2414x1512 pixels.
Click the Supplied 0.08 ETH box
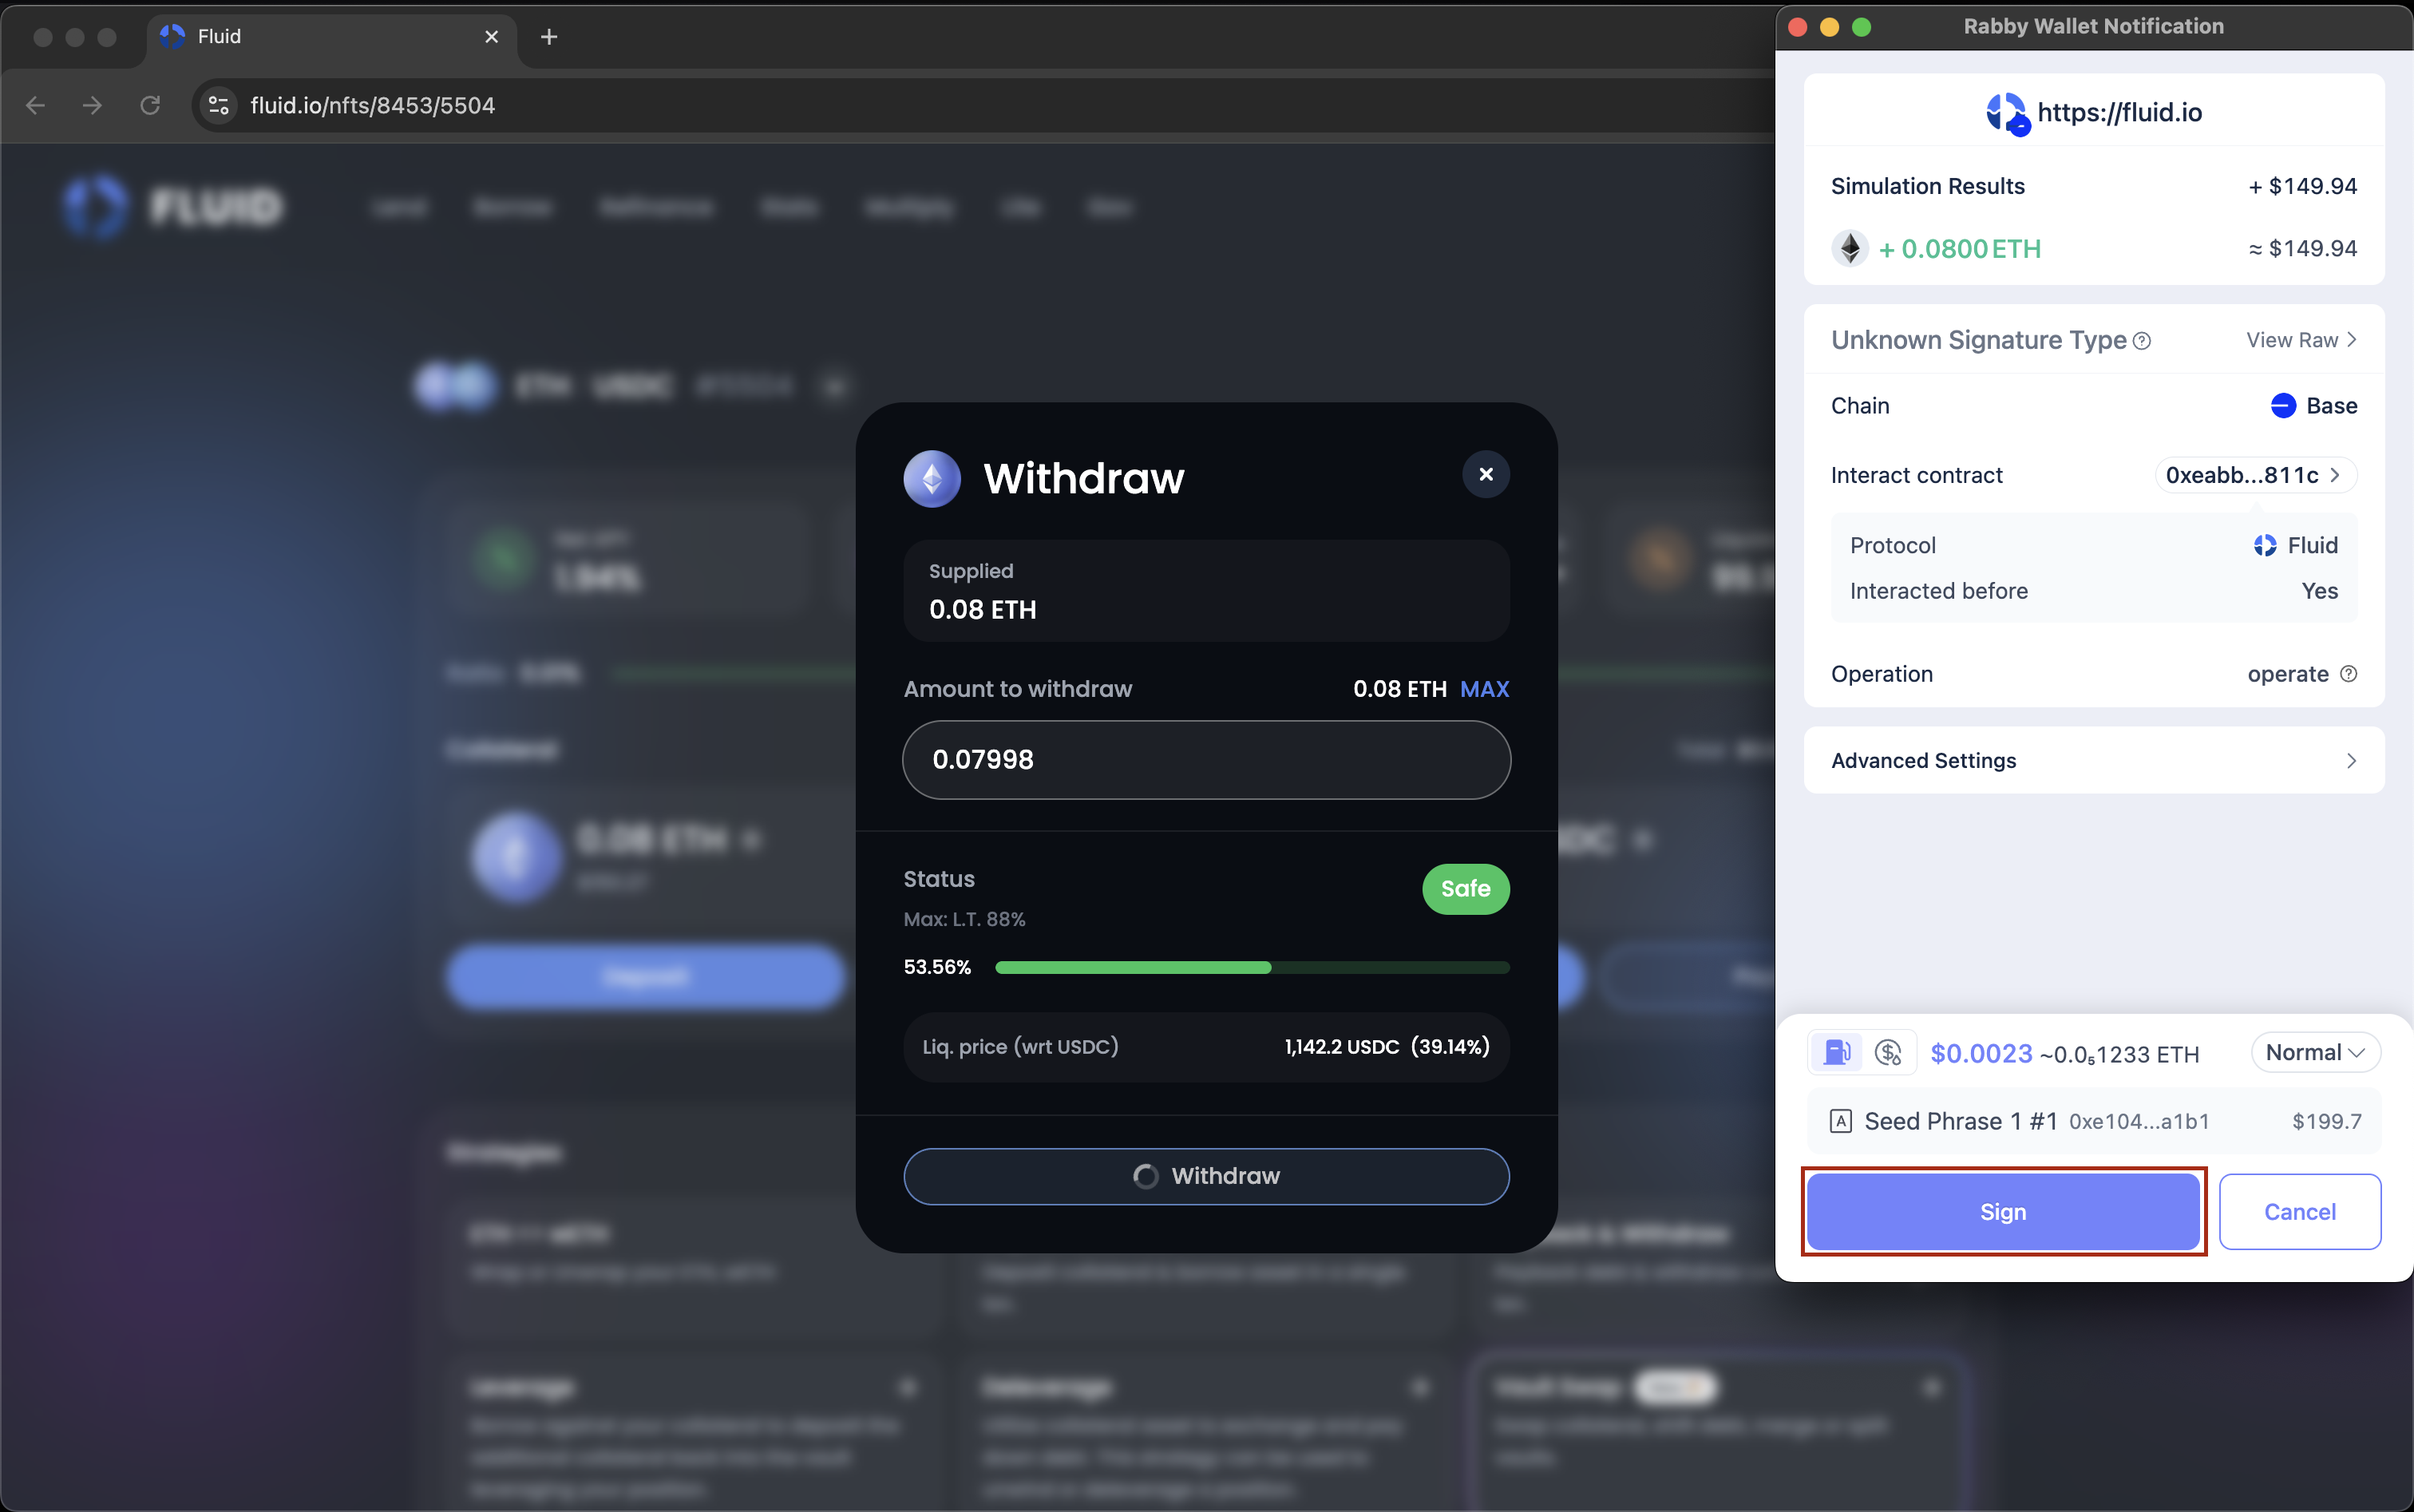pyautogui.click(x=1206, y=590)
